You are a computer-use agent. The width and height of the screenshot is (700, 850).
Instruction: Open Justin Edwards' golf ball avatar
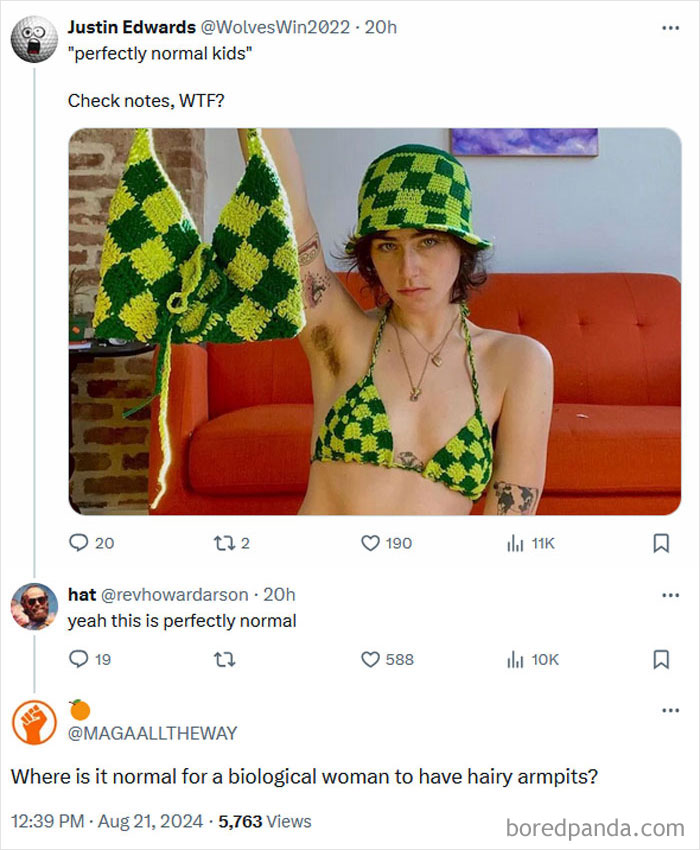[34, 39]
